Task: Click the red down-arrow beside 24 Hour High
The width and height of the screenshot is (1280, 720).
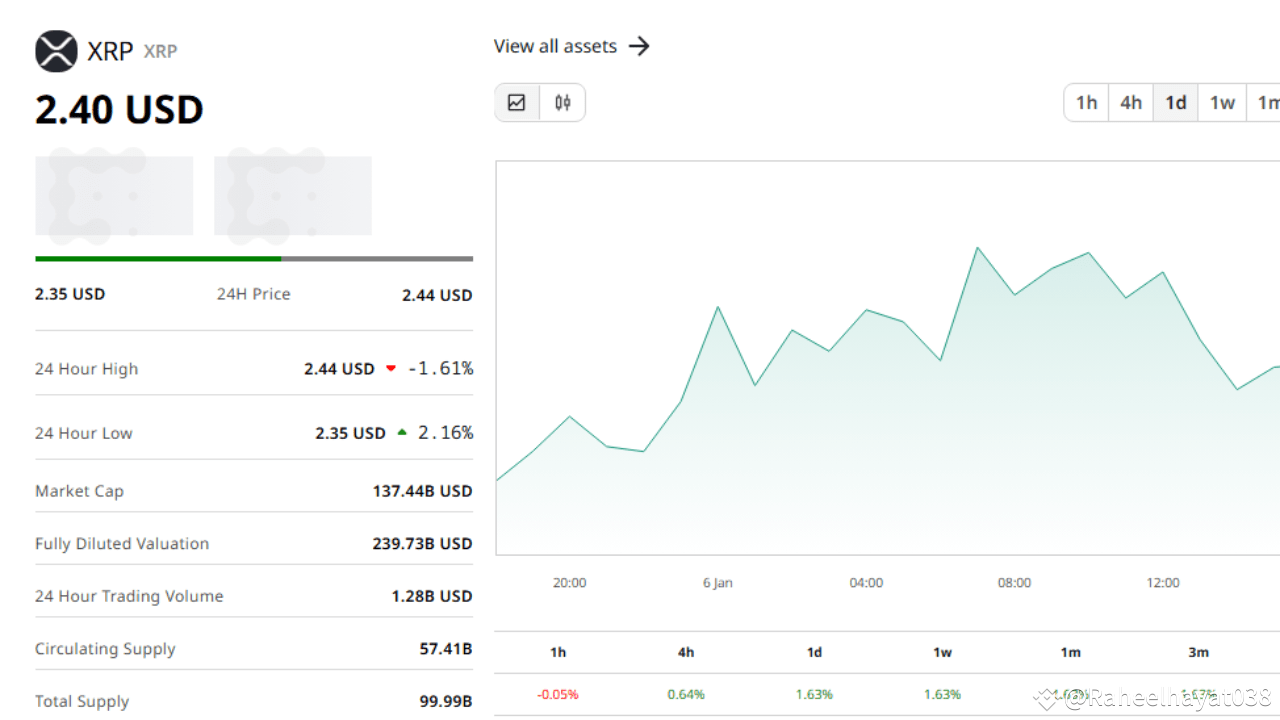Action: tap(390, 368)
